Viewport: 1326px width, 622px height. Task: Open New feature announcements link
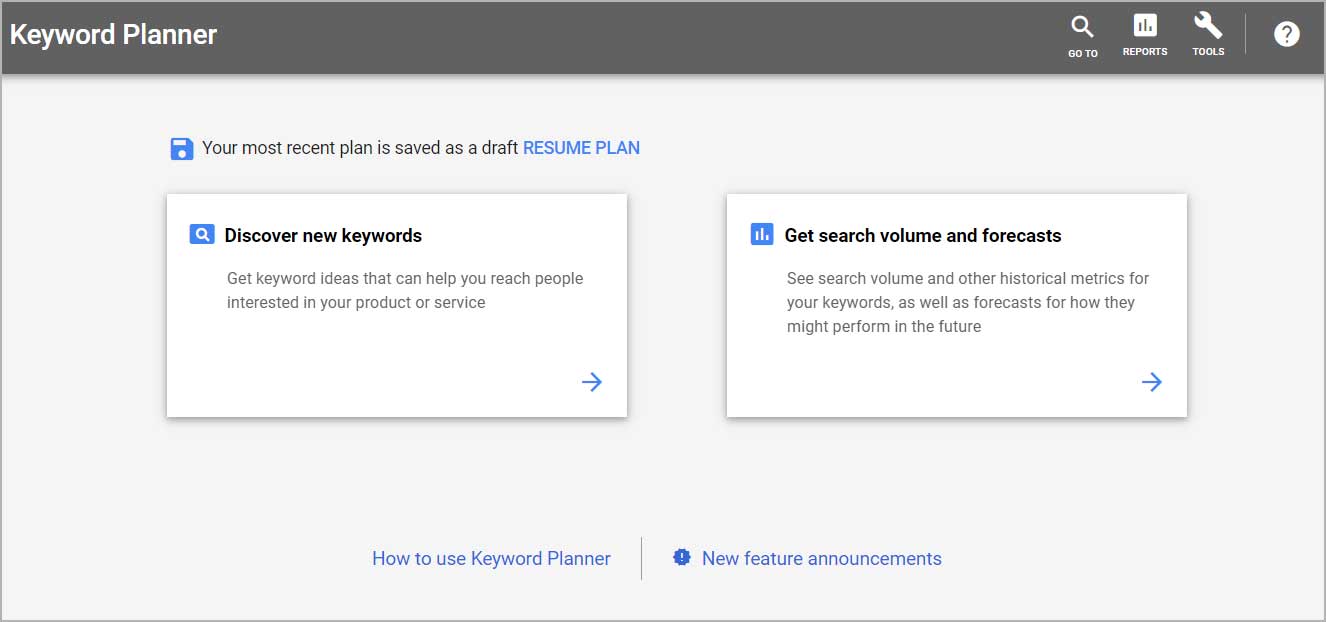[822, 559]
